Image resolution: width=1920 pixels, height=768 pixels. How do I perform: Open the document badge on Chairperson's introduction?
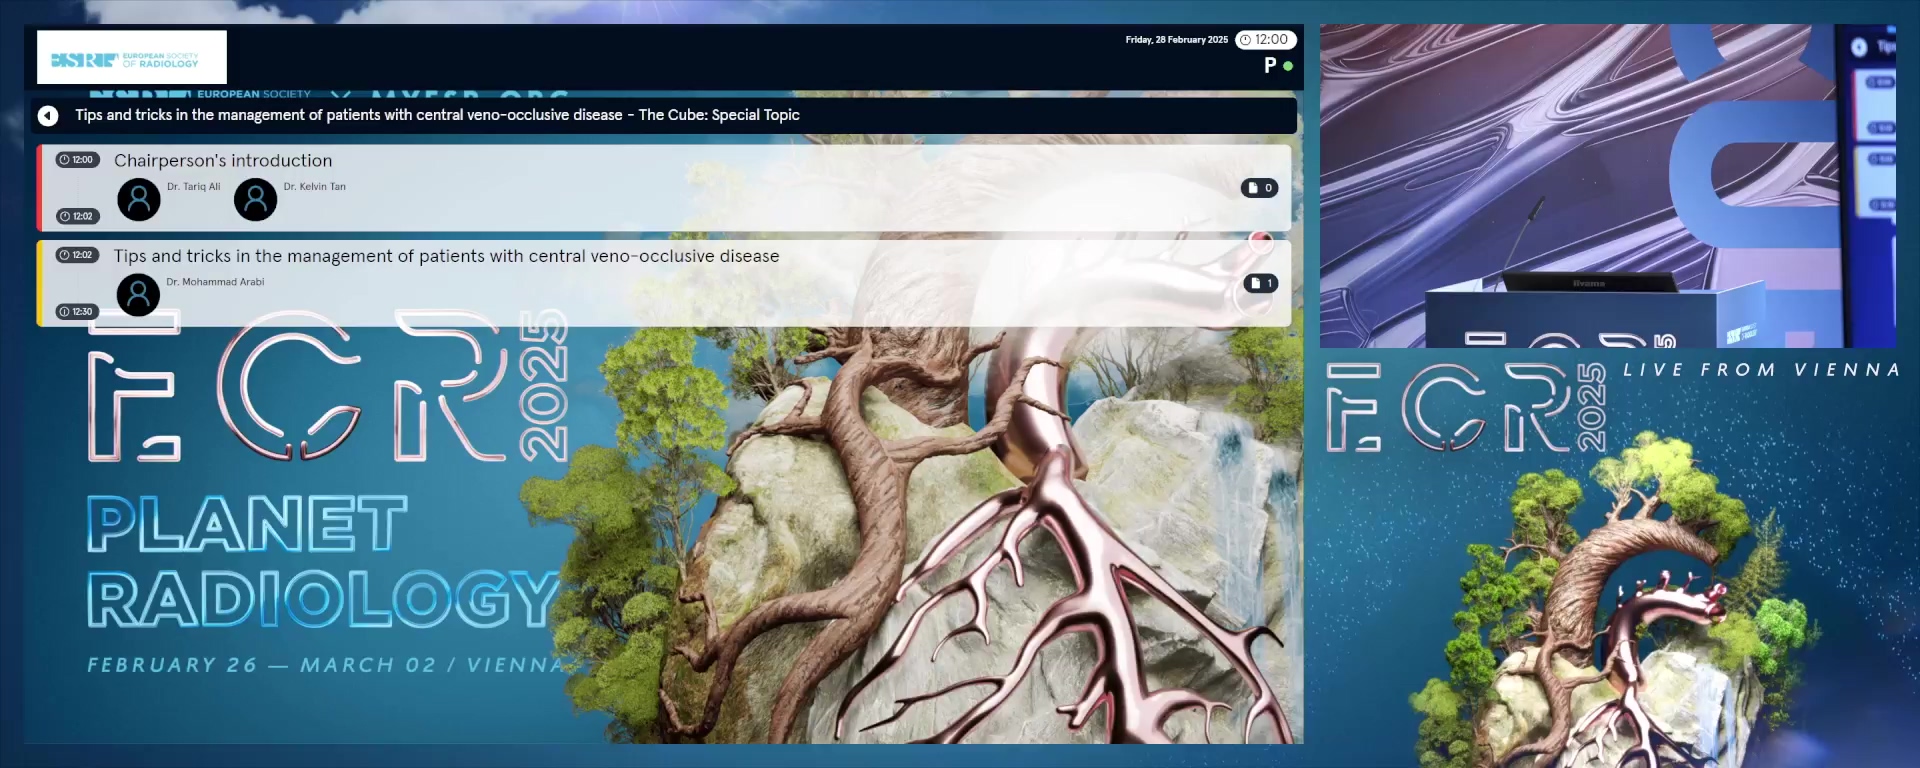point(1259,188)
